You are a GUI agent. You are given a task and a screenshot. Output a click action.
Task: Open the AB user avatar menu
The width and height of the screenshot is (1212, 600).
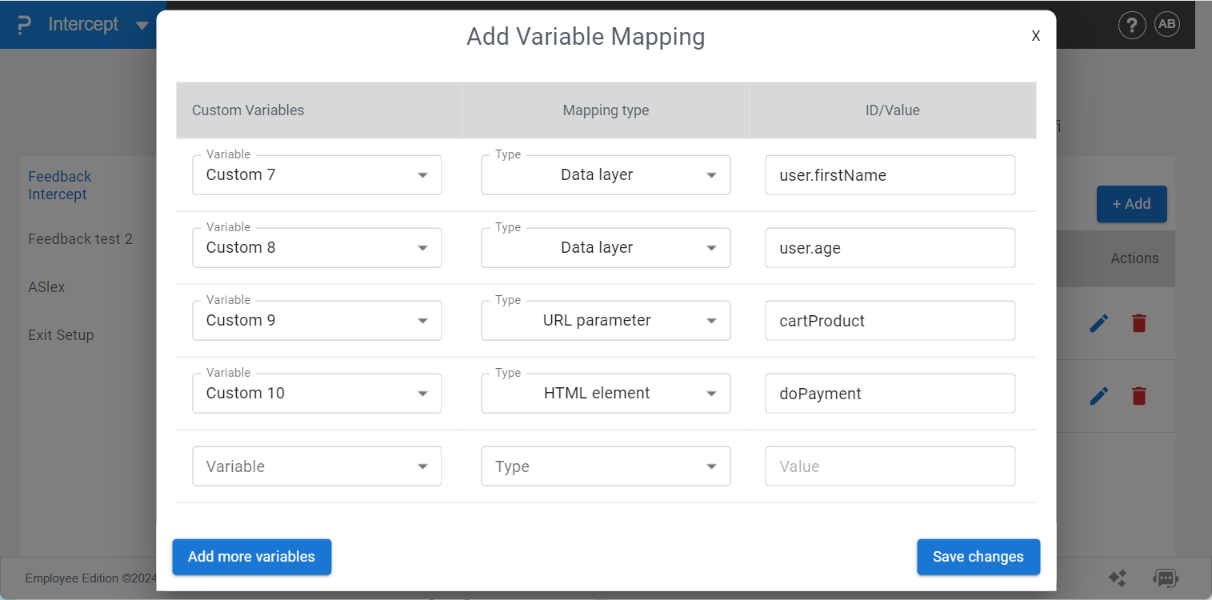[1167, 24]
